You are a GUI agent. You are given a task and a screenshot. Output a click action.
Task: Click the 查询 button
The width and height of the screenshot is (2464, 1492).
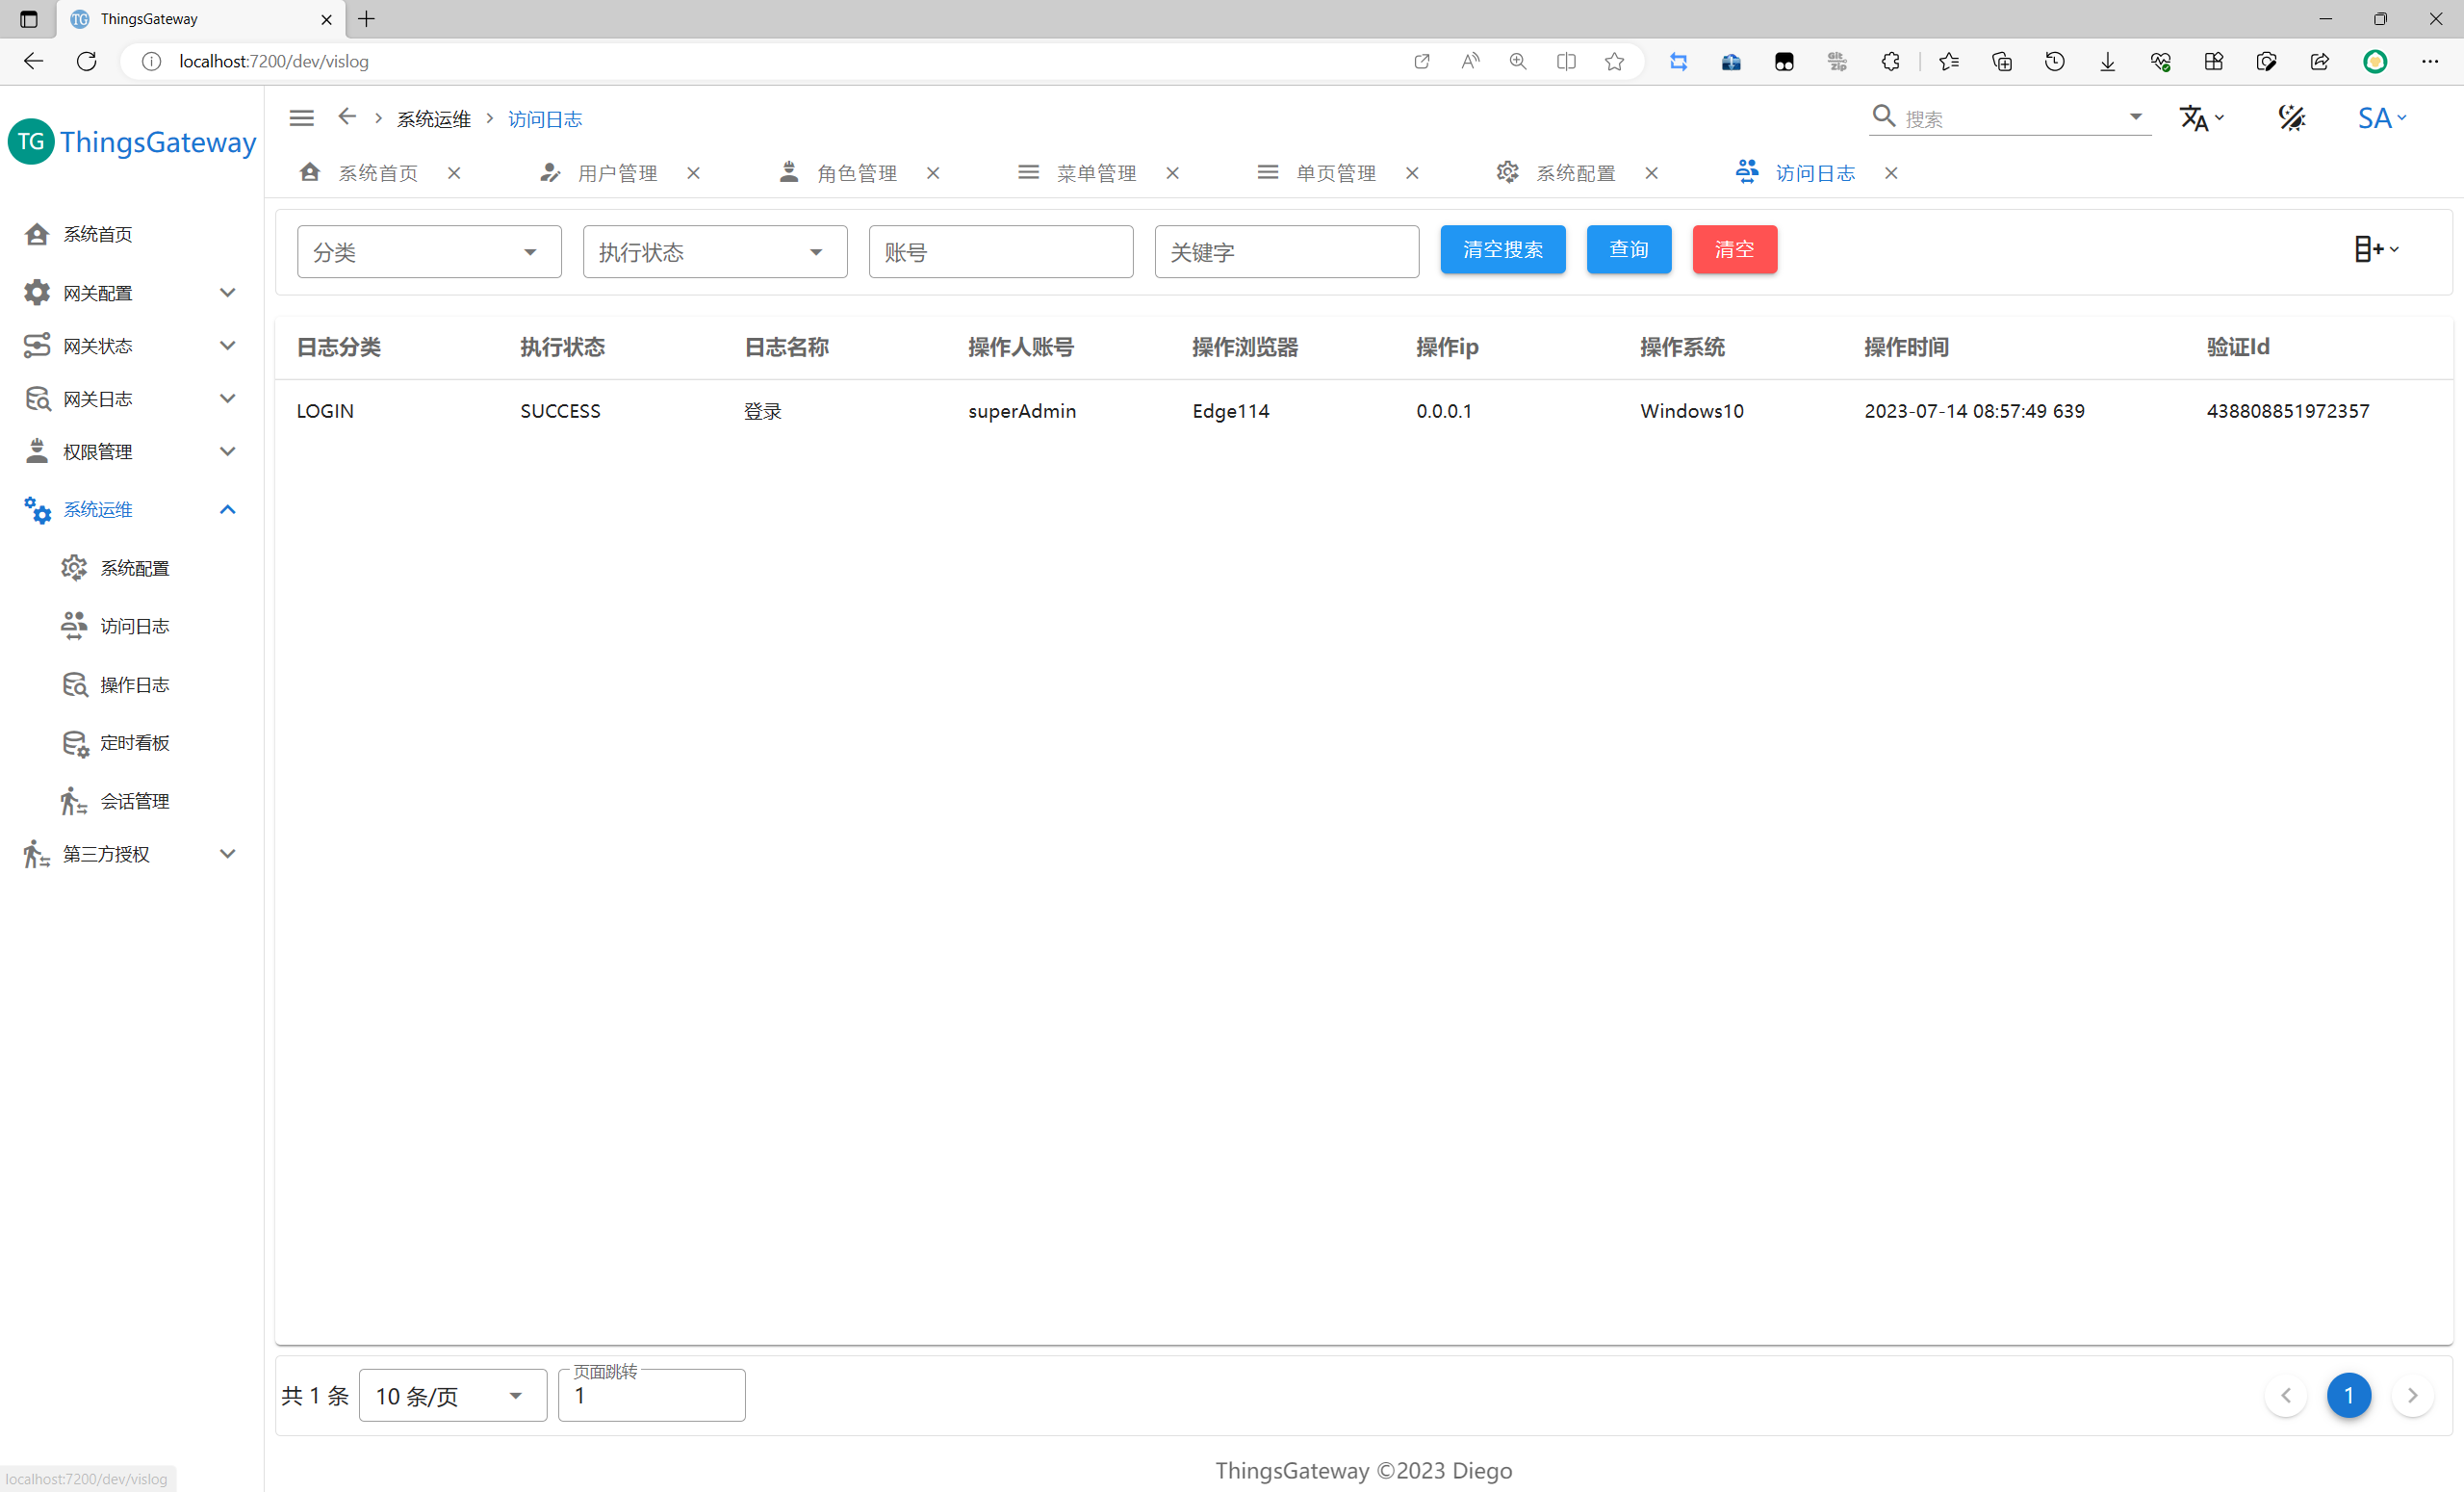(1628, 249)
